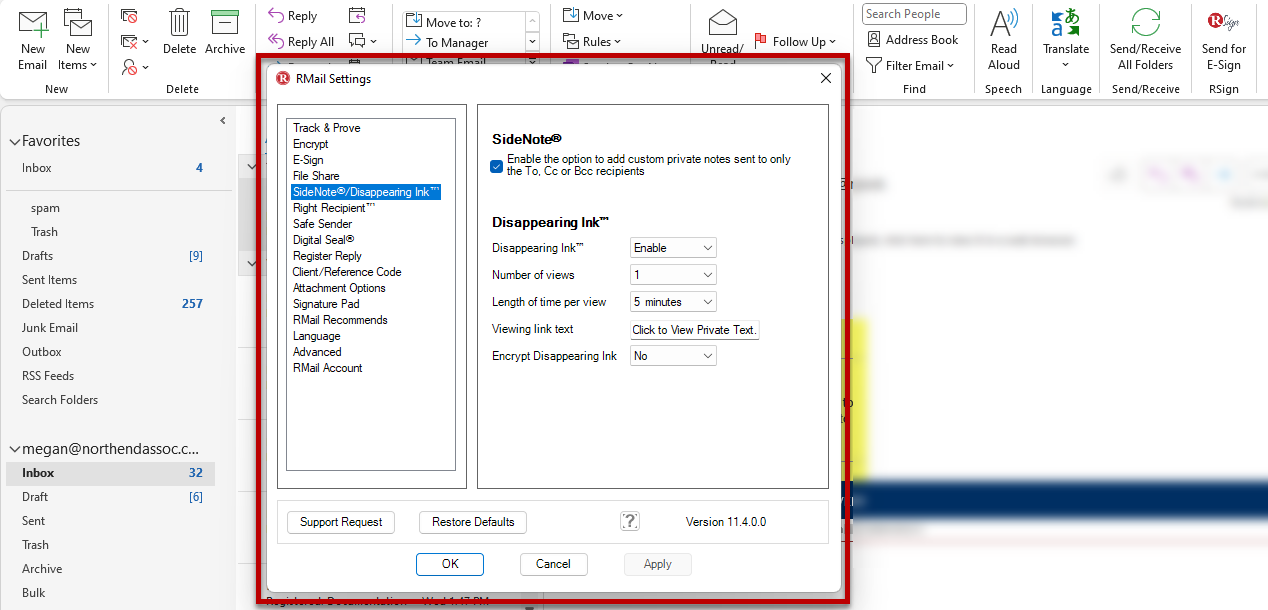
Task: Click the Viewing link text field
Action: [694, 330]
